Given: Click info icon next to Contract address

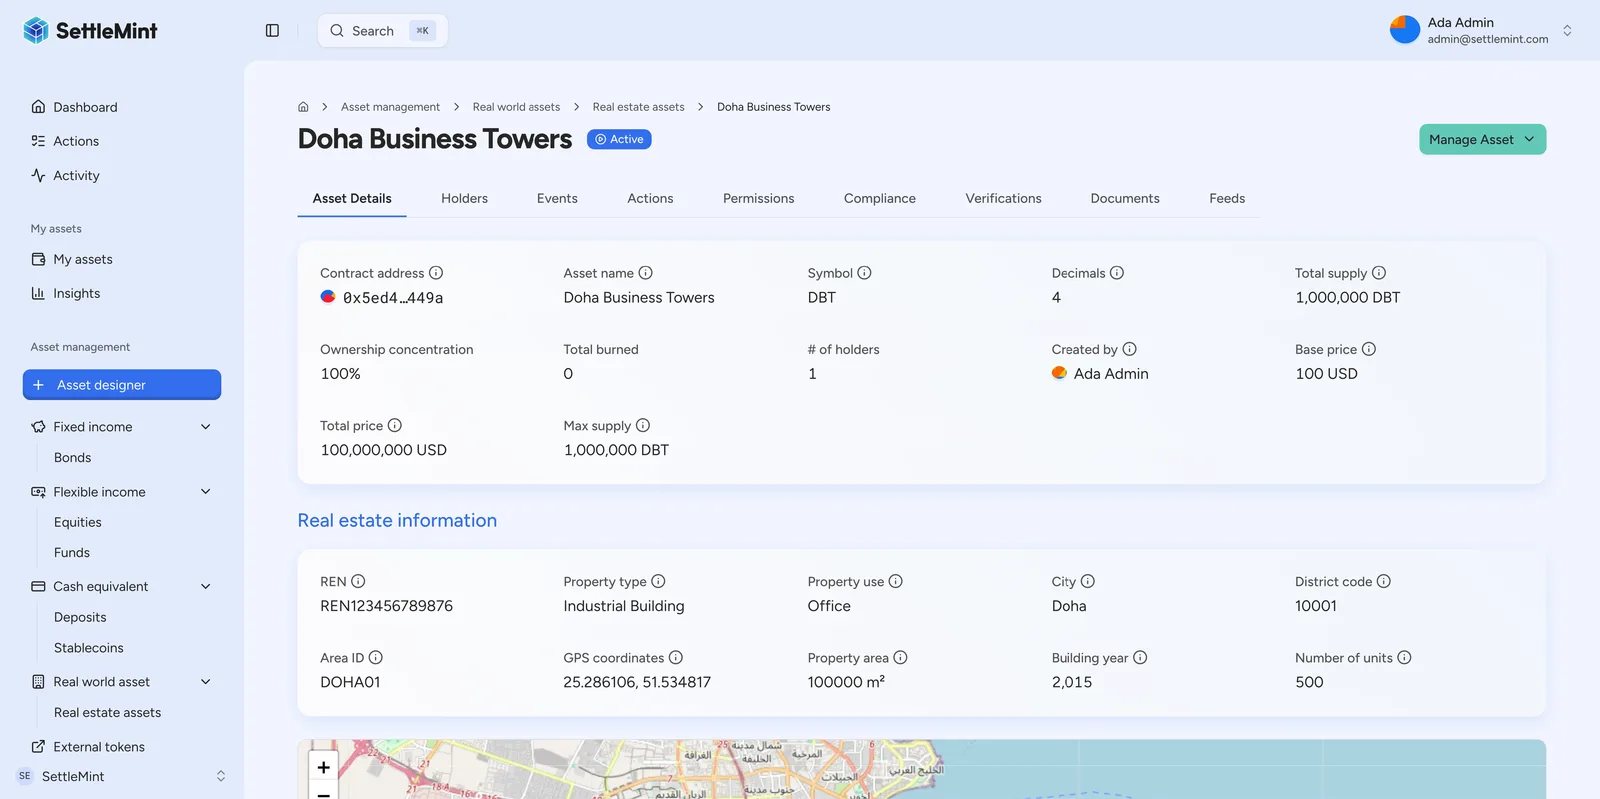Looking at the screenshot, I should (436, 273).
